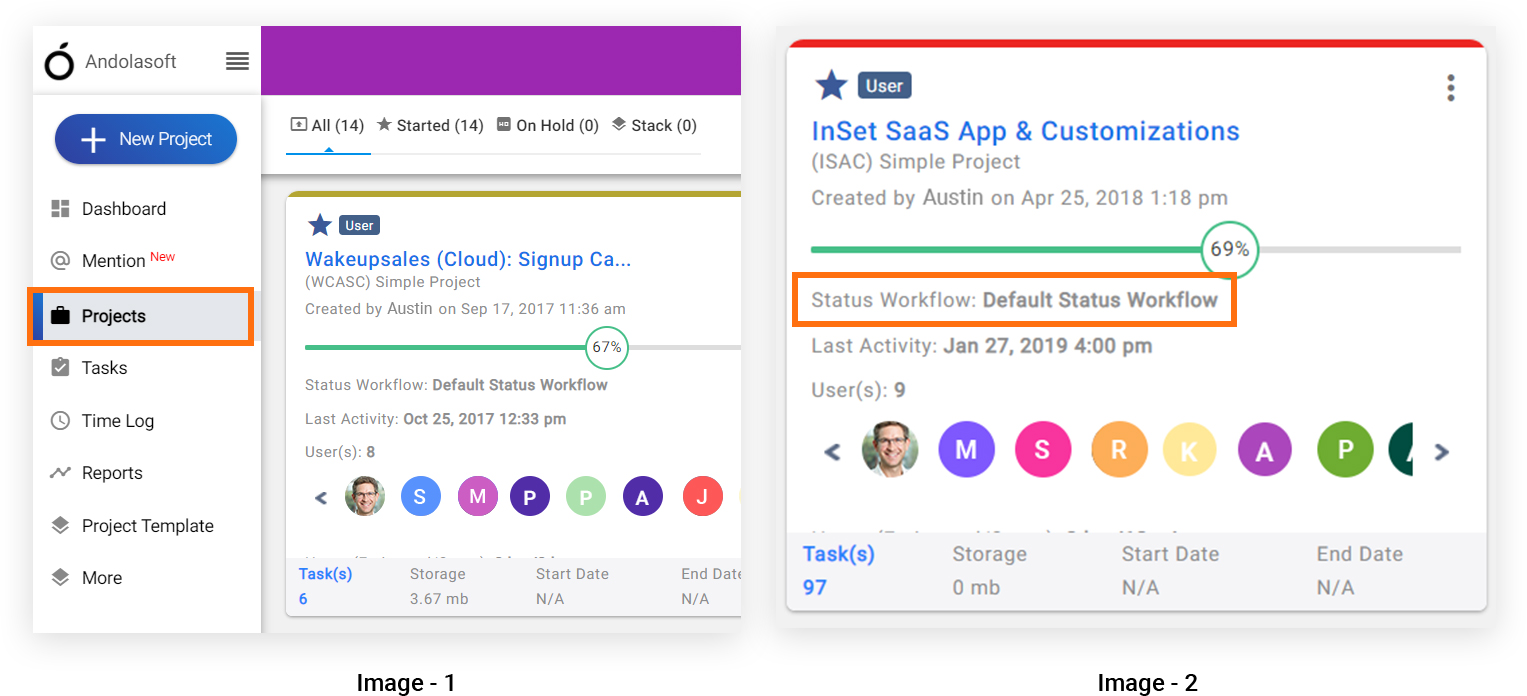Screen dimensions: 1527x696
Task: Click Status Workflow: Default Status Workflow text
Action: [x=1015, y=300]
